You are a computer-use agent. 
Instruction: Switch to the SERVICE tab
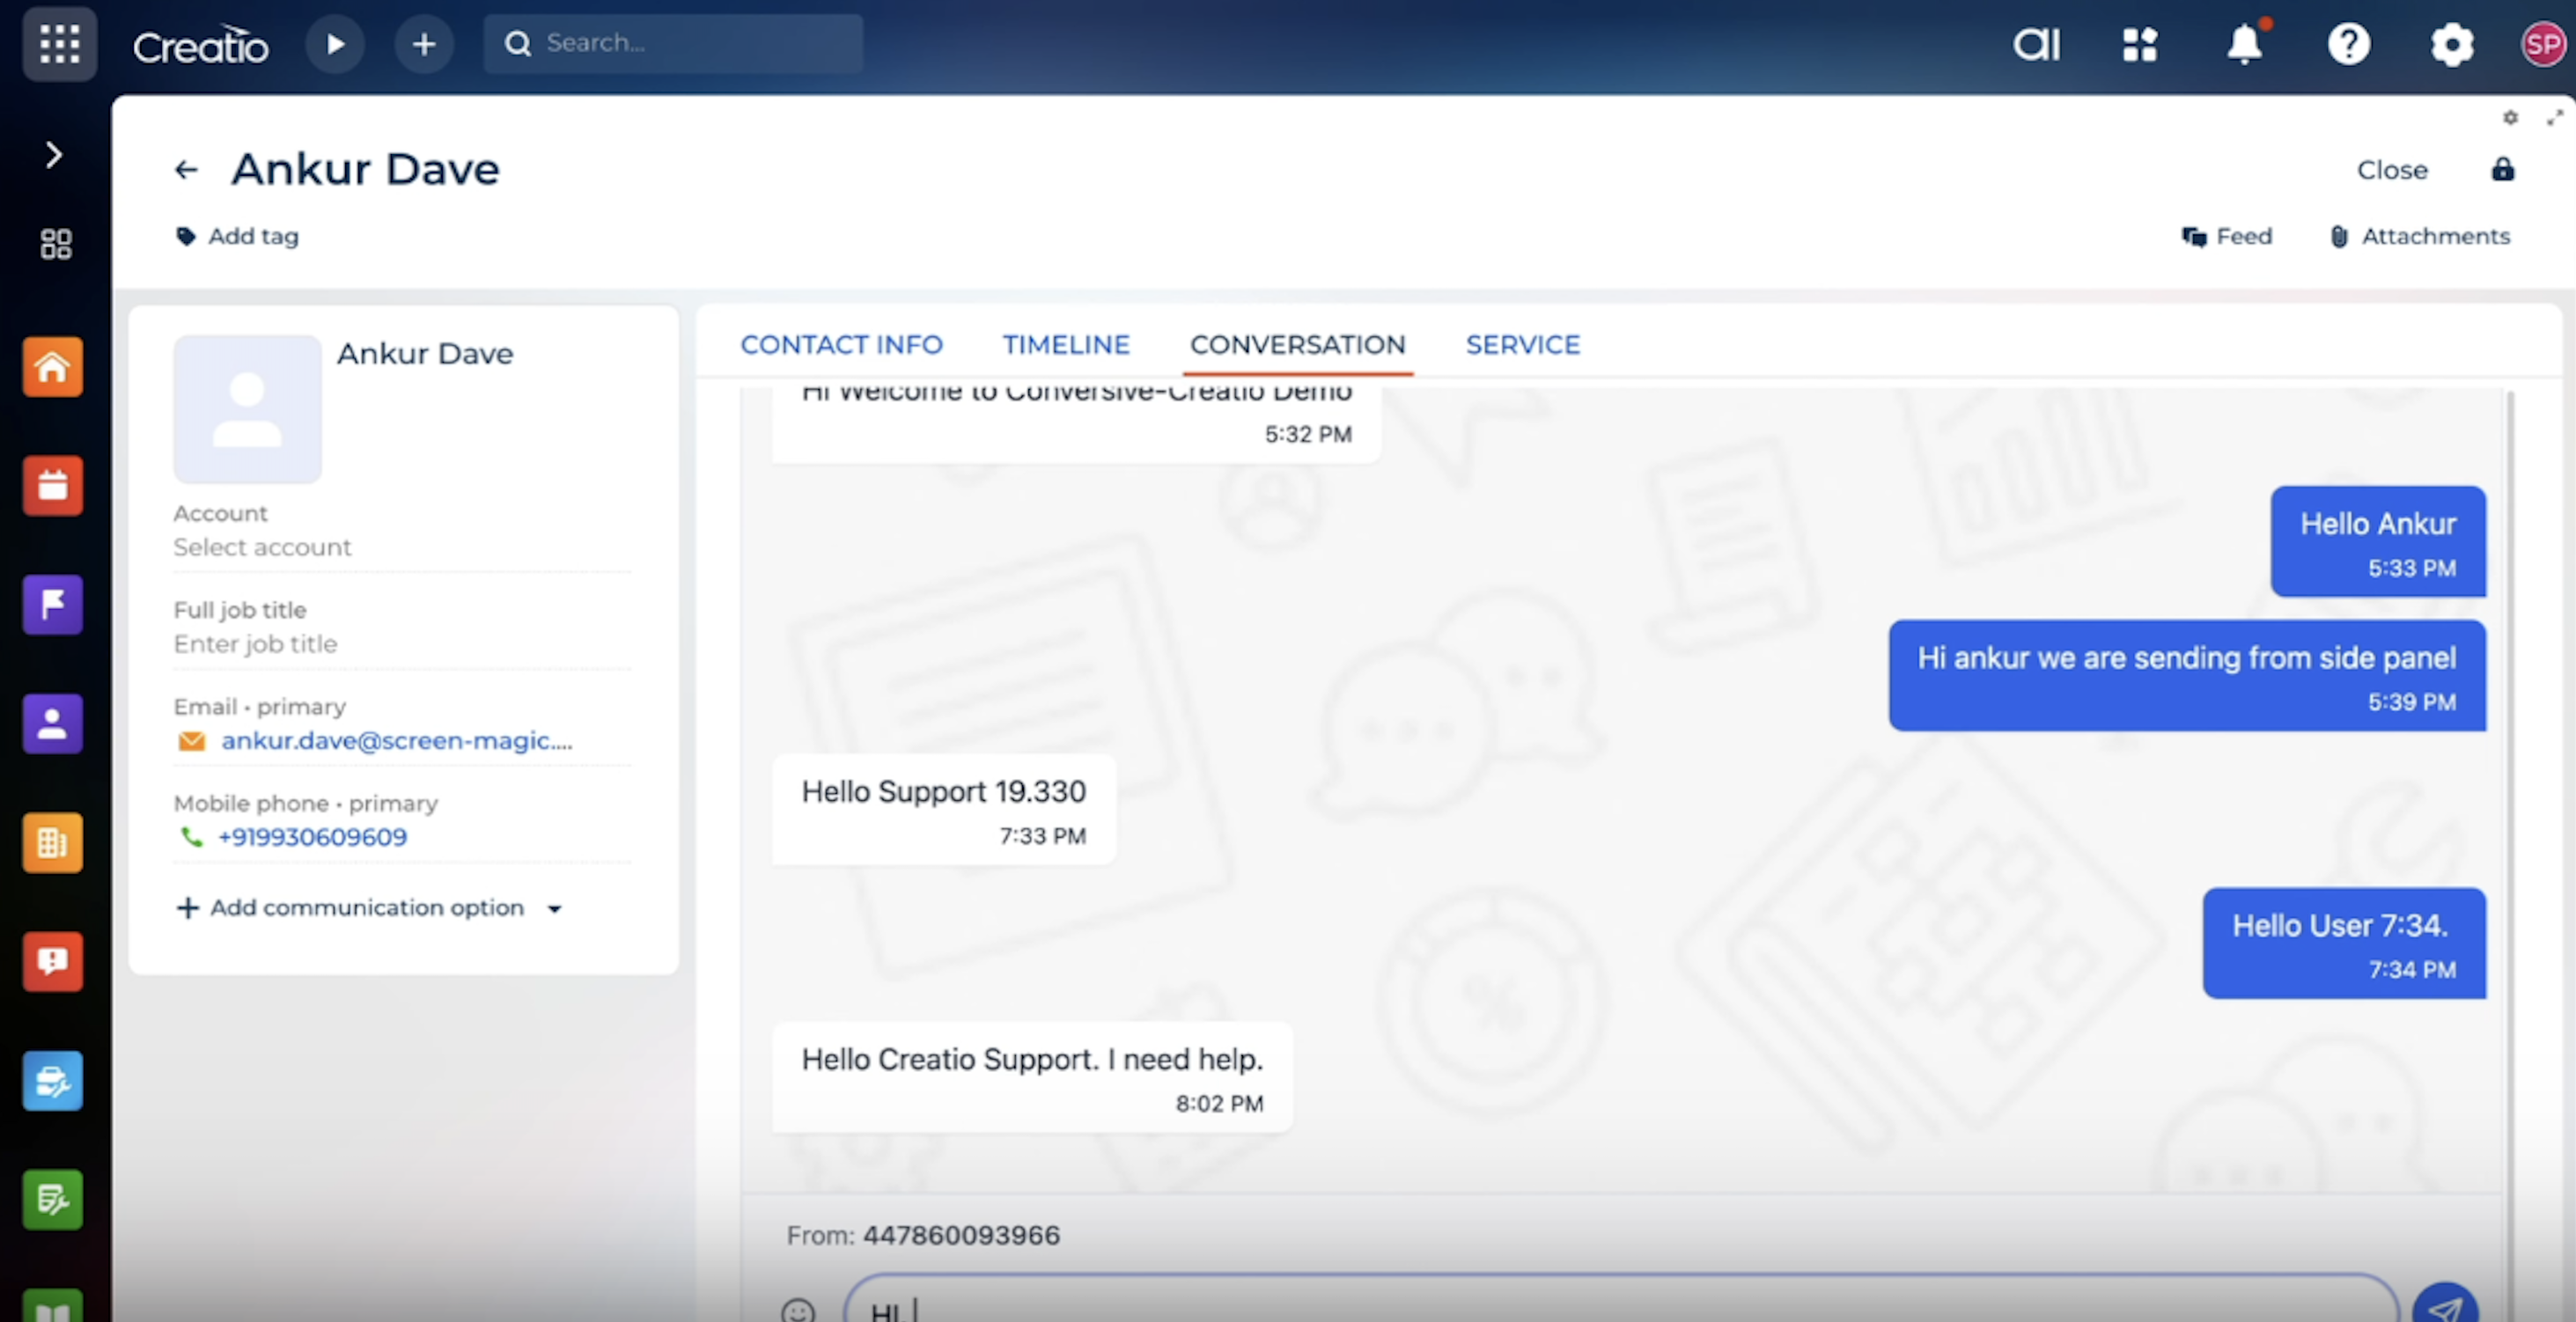pos(1523,345)
